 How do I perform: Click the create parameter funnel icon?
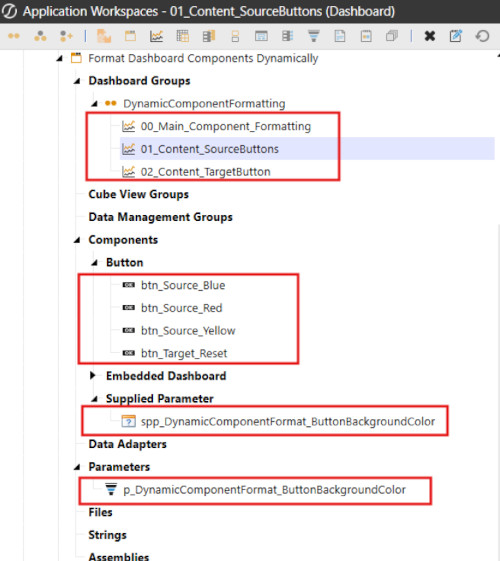pos(314,36)
